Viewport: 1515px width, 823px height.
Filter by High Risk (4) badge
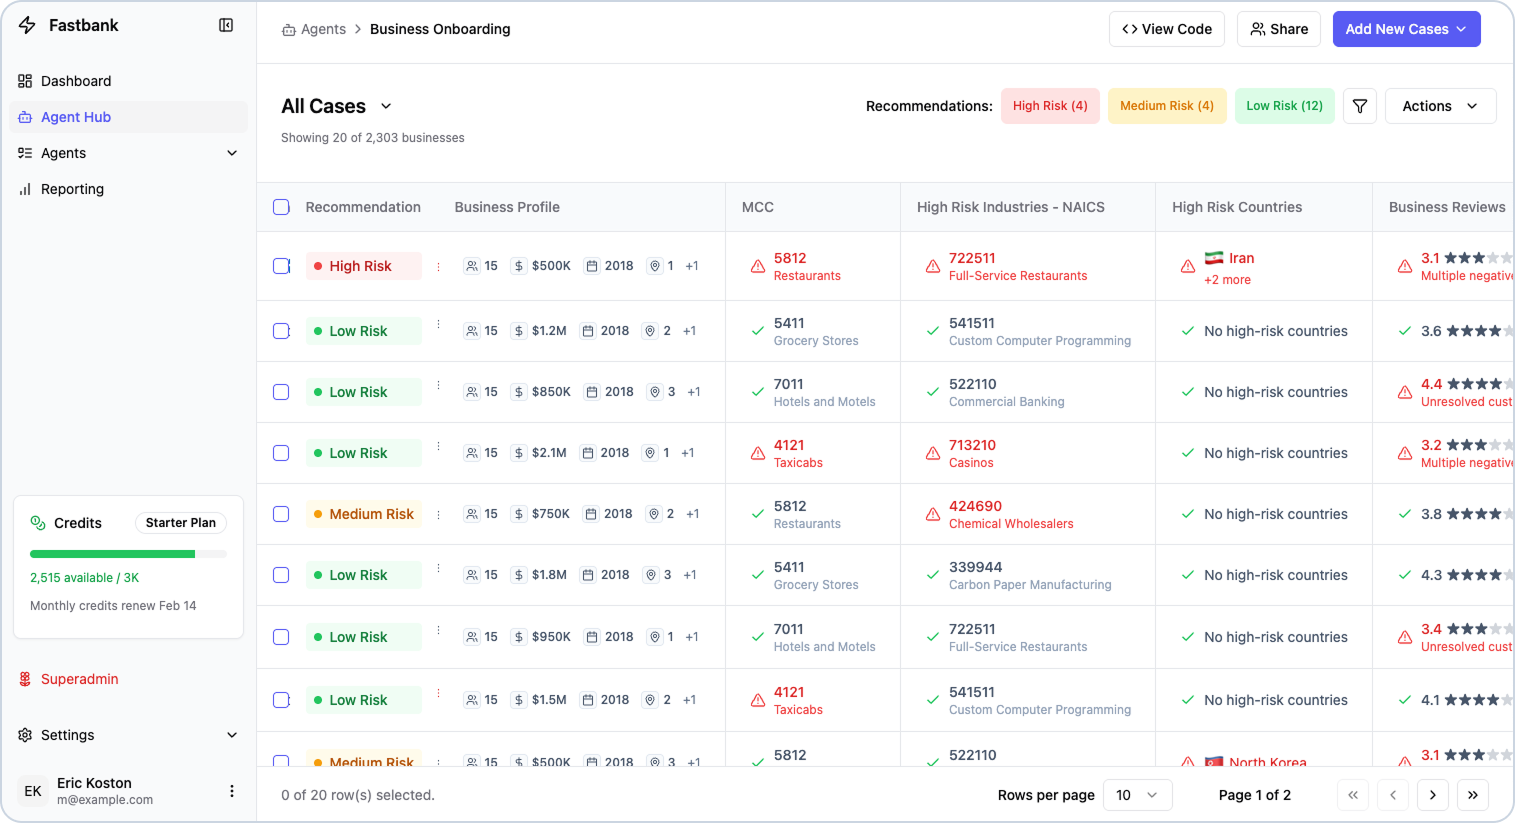click(1050, 106)
